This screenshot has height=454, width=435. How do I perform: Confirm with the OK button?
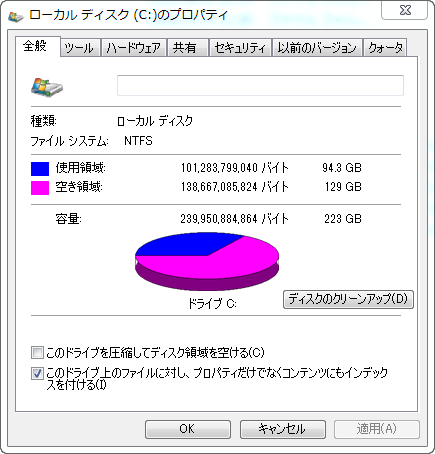tap(188, 429)
